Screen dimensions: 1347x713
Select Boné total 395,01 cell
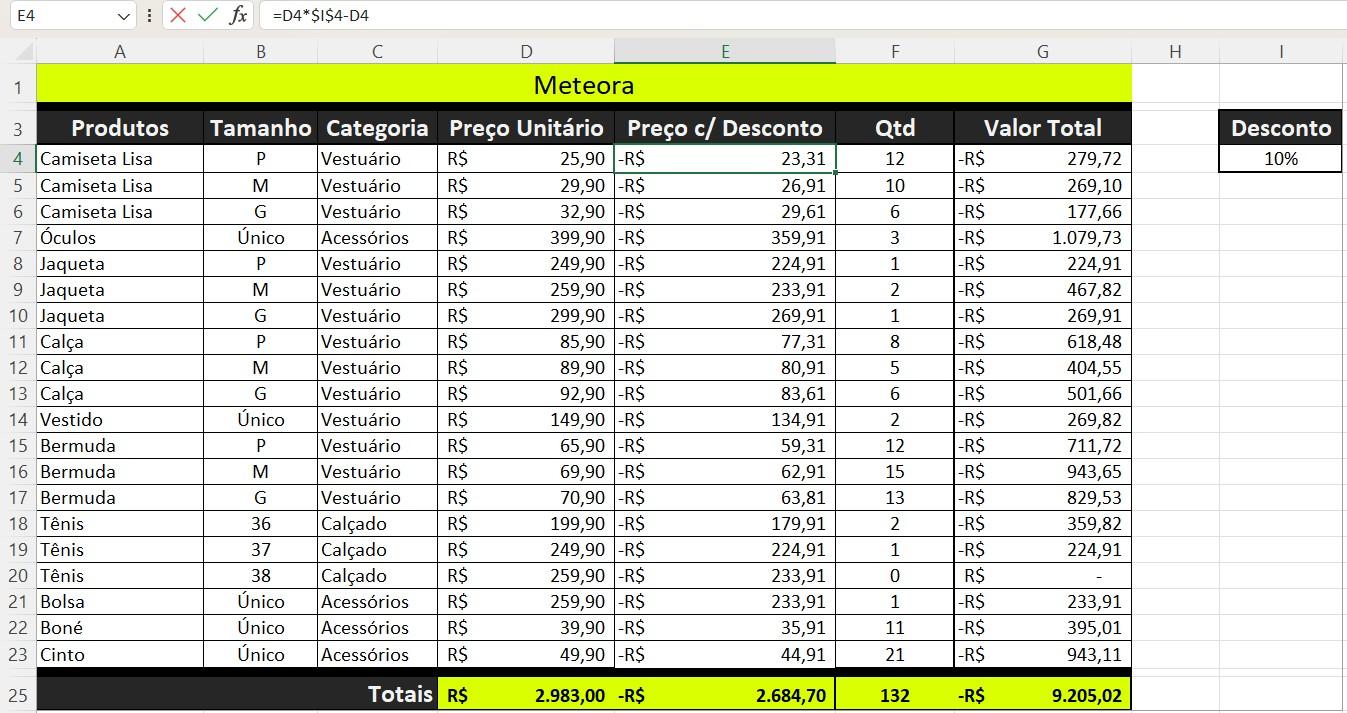(x=1043, y=627)
